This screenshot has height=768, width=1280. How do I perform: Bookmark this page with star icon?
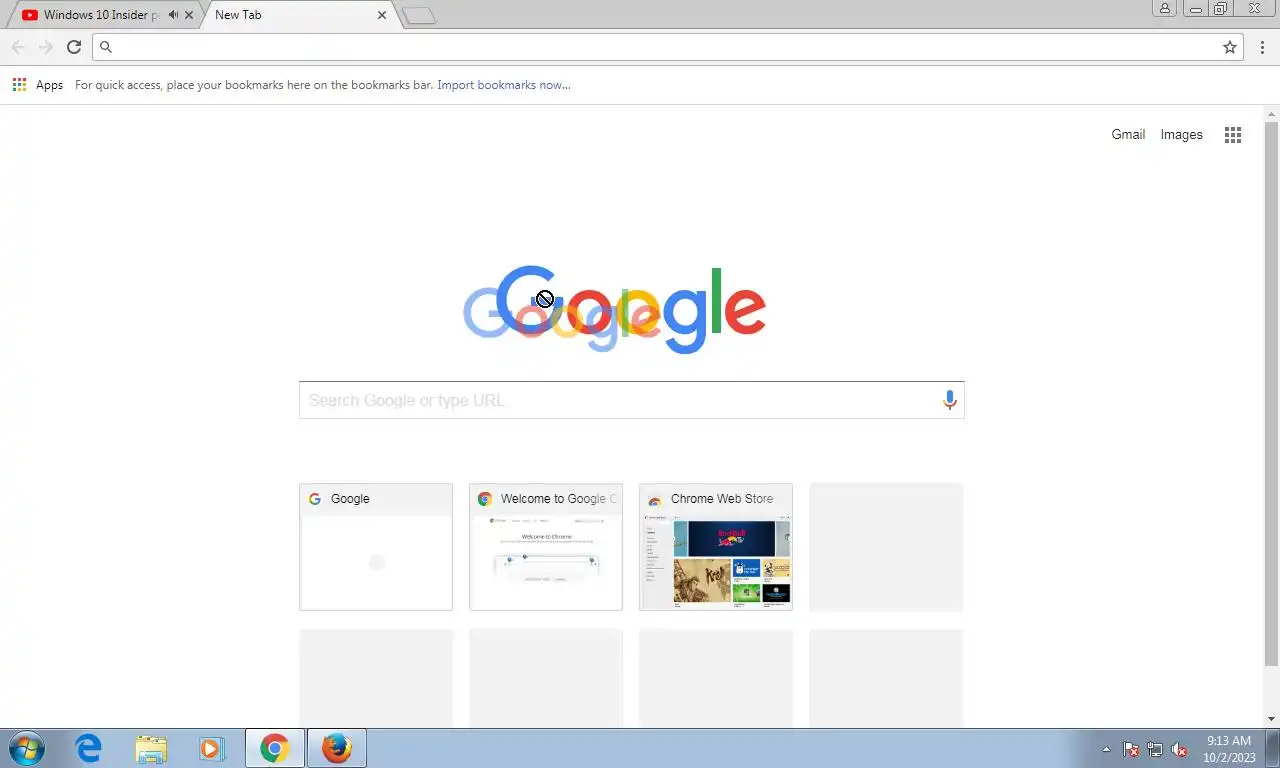pyautogui.click(x=1230, y=47)
